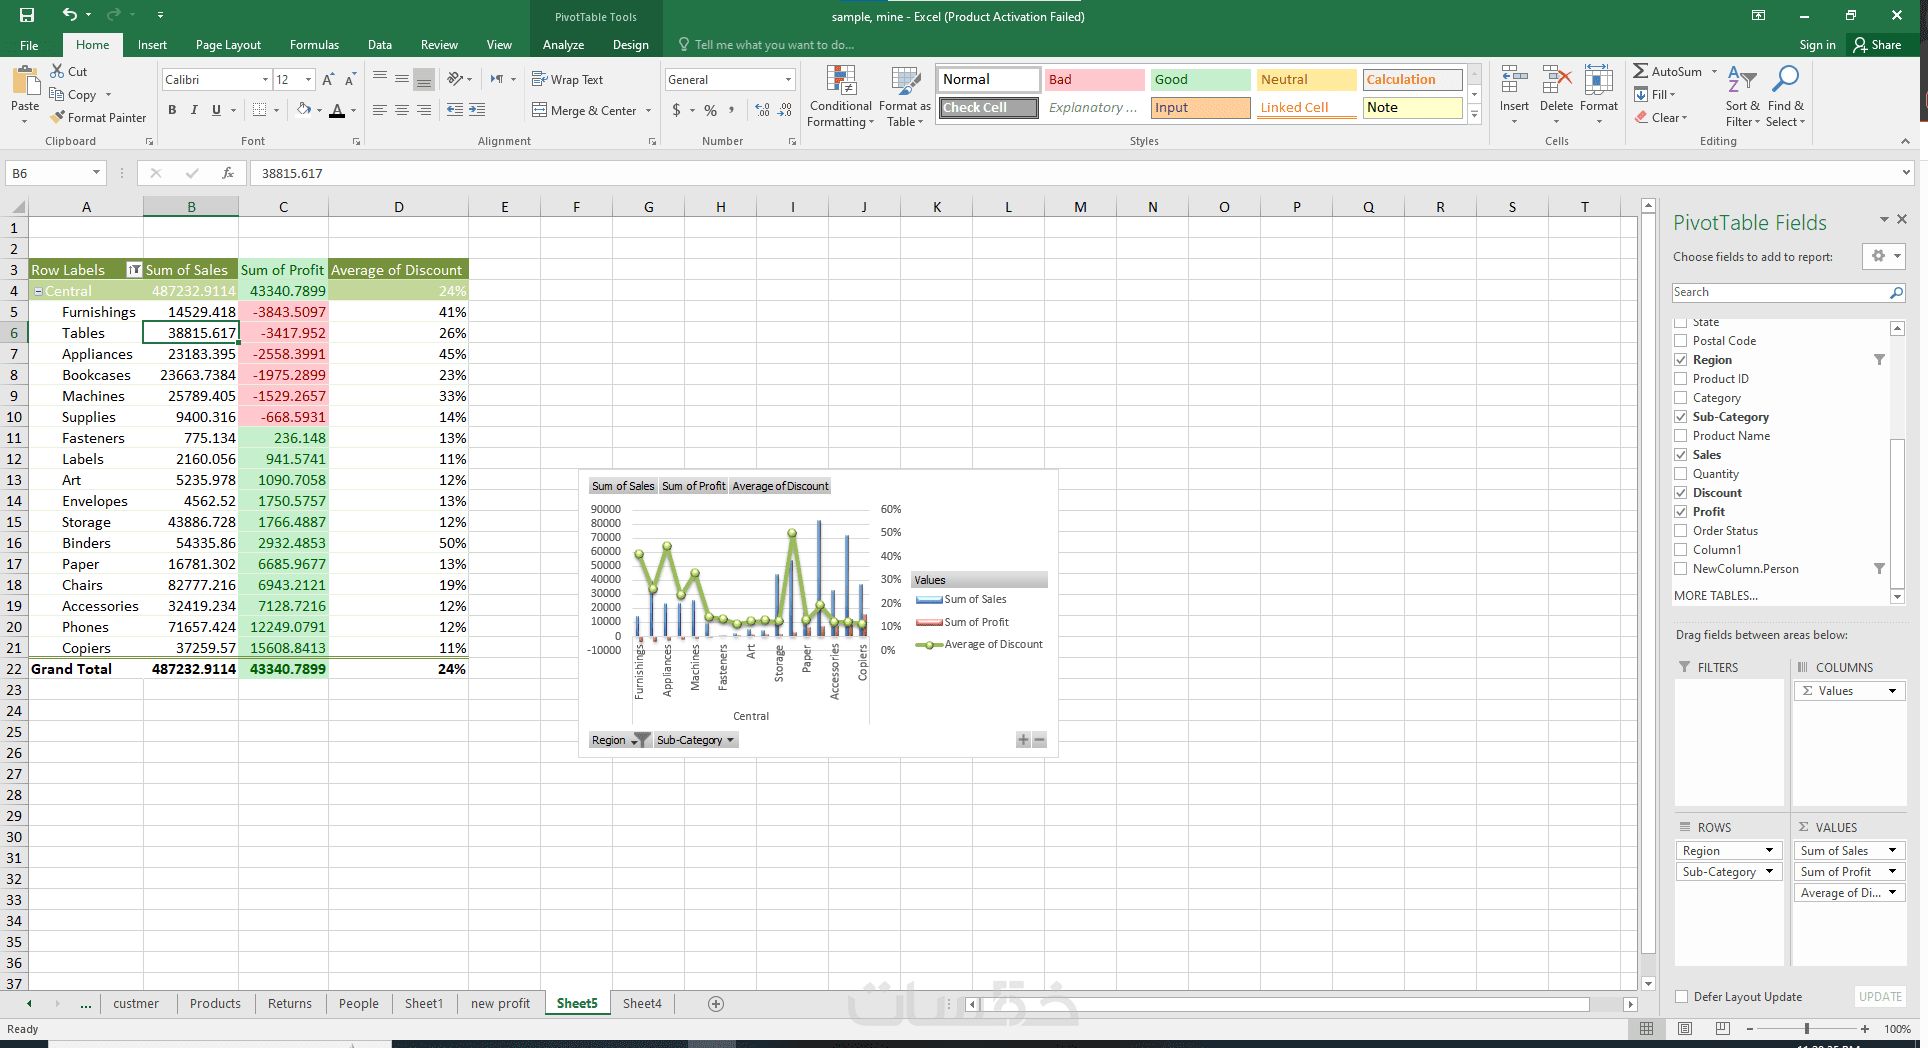This screenshot has width=1928, height=1048.
Task: Check the Postal Code field
Action: [1681, 341]
